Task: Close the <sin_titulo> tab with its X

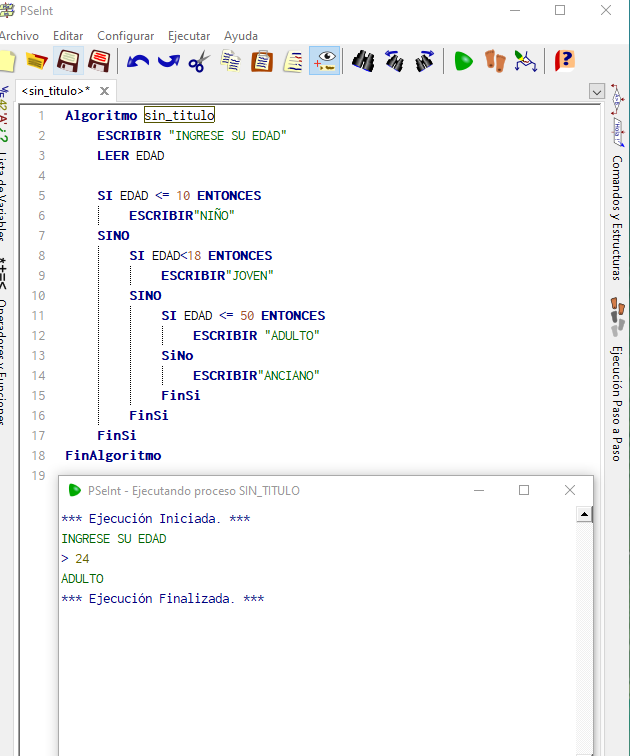Action: tap(104, 91)
